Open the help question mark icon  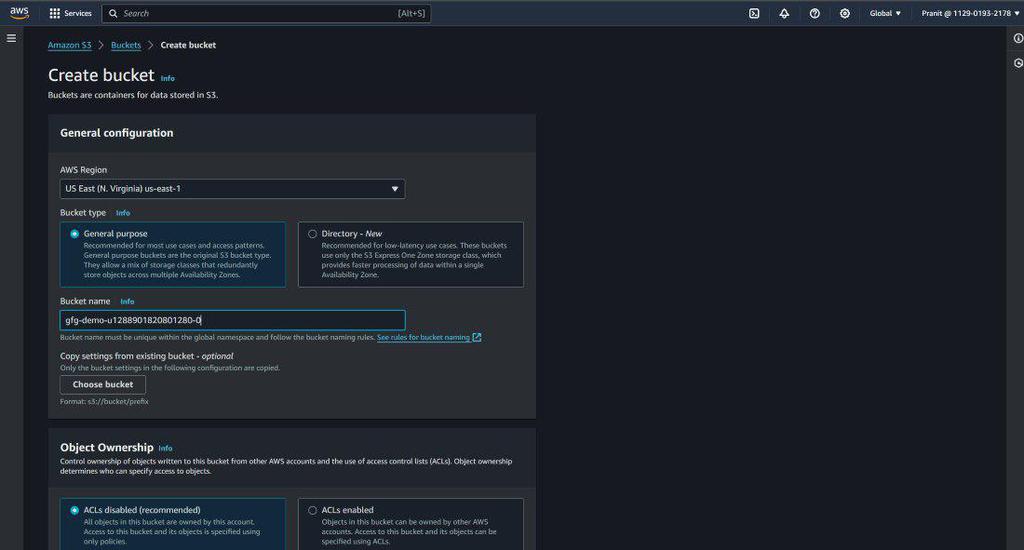click(814, 13)
